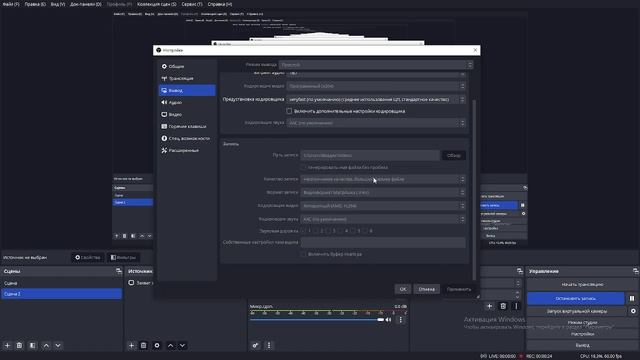This screenshot has height=360, width=640.
Task: Mute the microphone speaker icon
Action: (x=389, y=320)
